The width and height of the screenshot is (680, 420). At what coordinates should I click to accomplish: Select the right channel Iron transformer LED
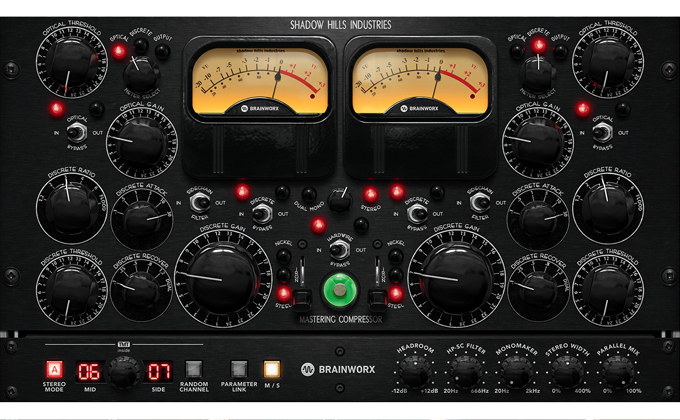(396, 275)
